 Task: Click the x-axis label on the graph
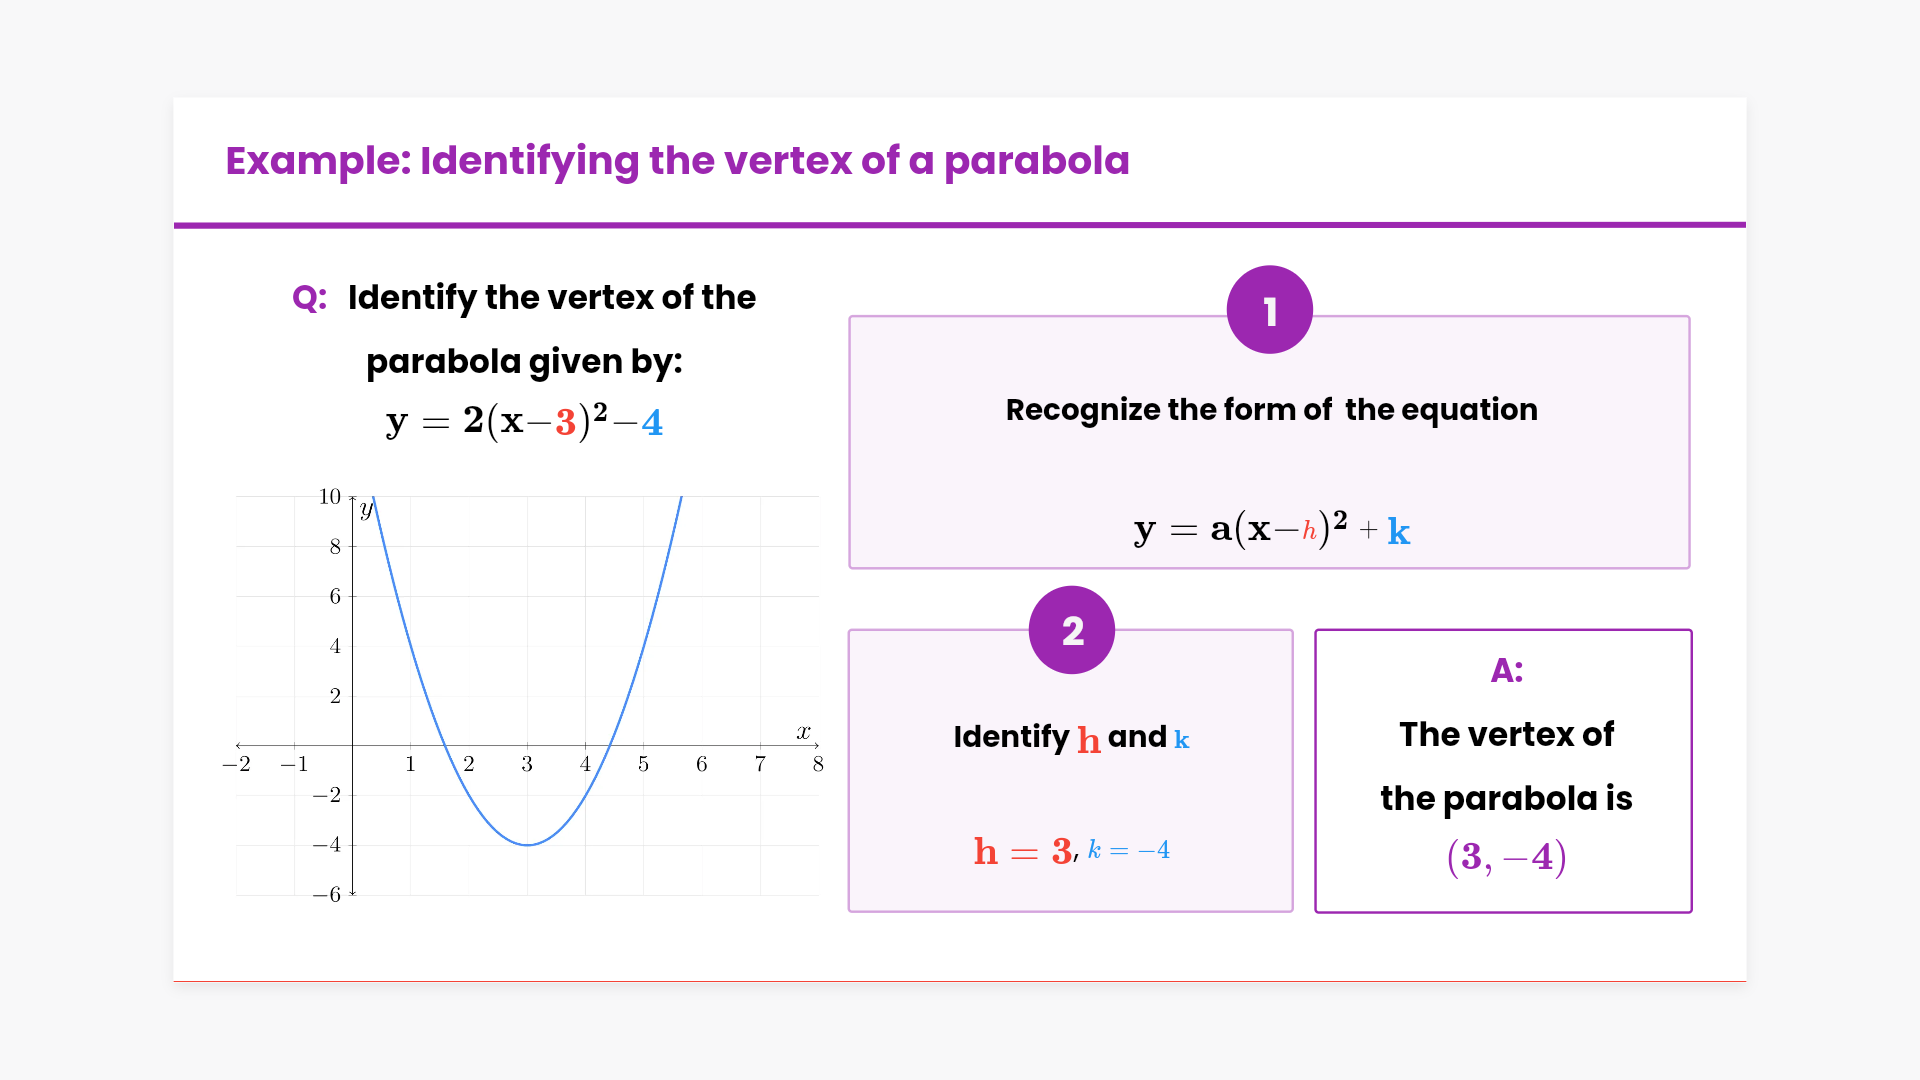803,732
